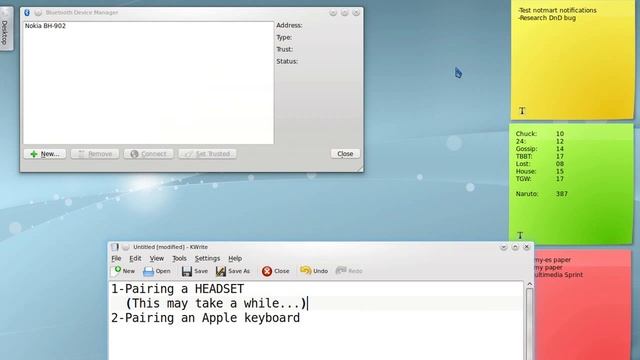
Task: Open the Help menu in KWrite
Action: click(235, 258)
